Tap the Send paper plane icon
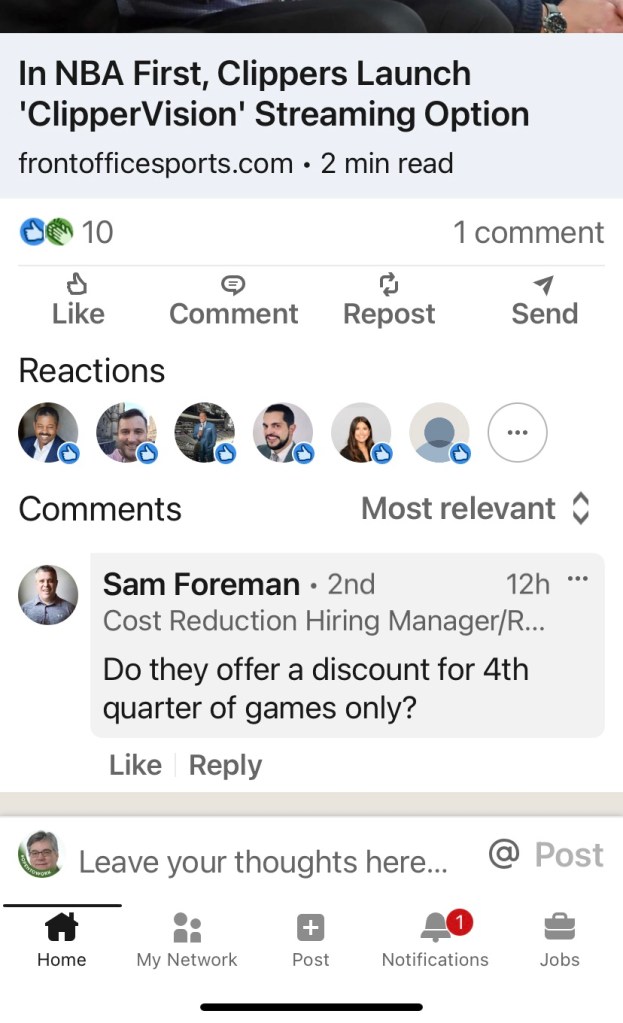Image resolution: width=623 pixels, height=1023 pixels. (544, 286)
